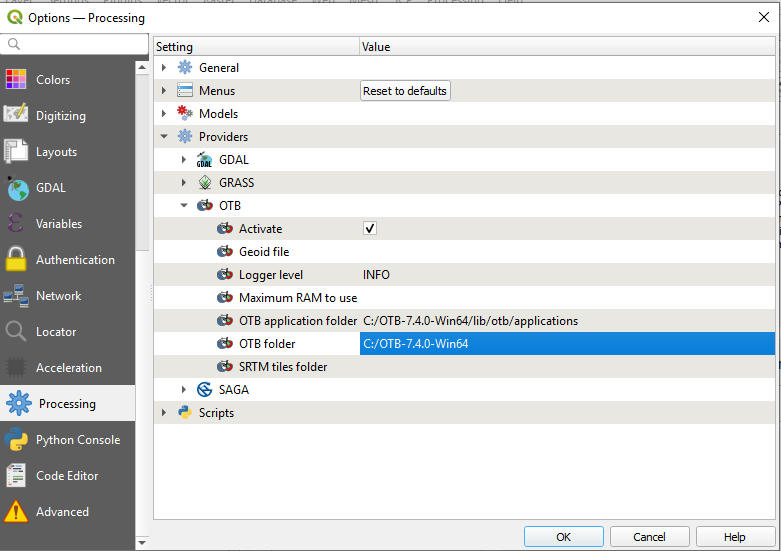Click the options search field
The image size is (781, 551).
pyautogui.click(x=74, y=44)
